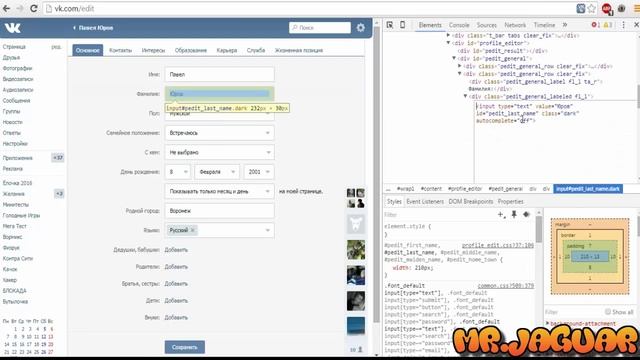
Task: Open the DevTools three-dot menu
Action: pyautogui.click(x=623, y=25)
